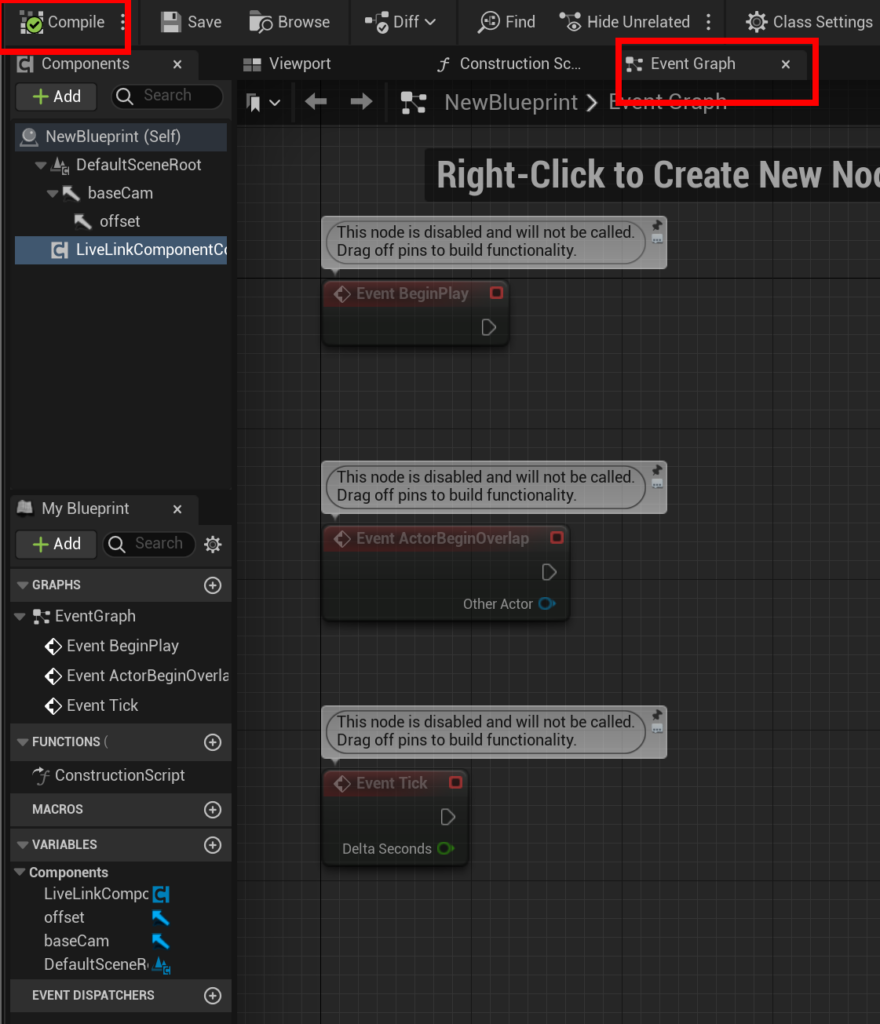Viewport: 880px width, 1024px height.
Task: Select NewBlueprint (Self) in components
Action: 121,136
